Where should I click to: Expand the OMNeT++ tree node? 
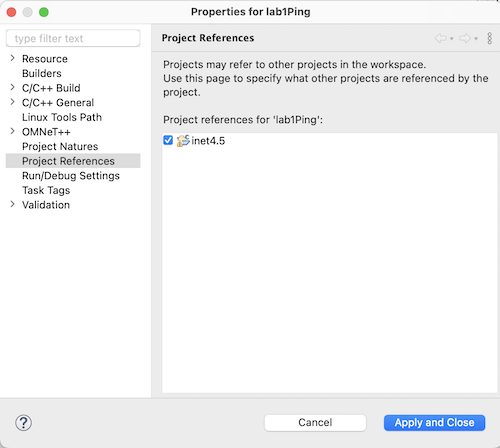[x=12, y=131]
